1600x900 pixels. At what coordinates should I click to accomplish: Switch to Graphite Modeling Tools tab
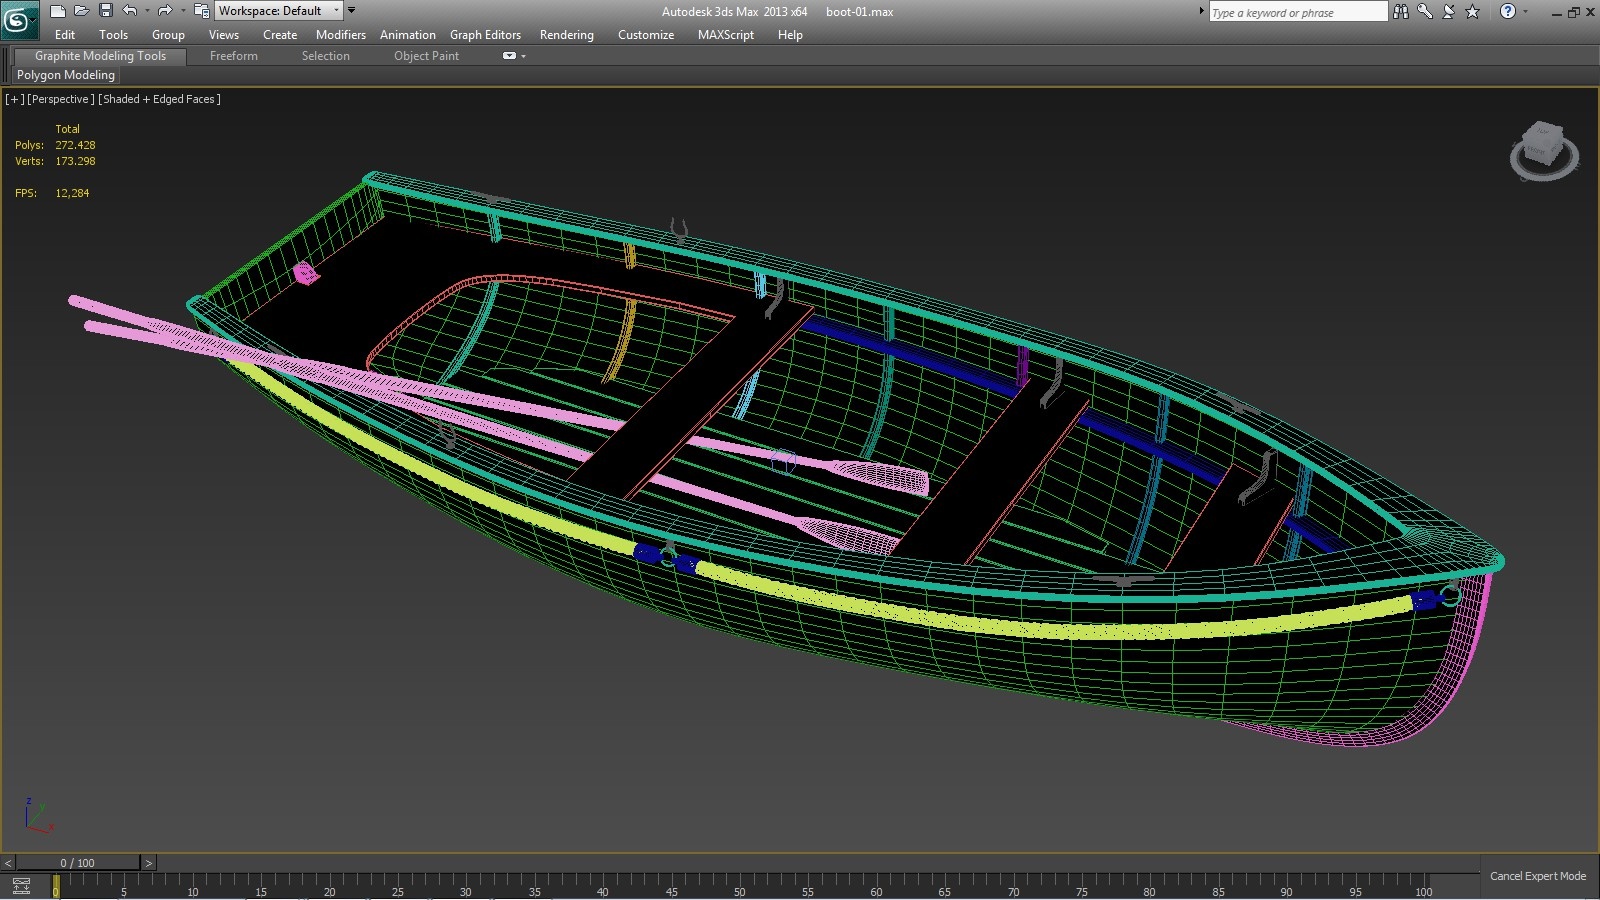[100, 56]
